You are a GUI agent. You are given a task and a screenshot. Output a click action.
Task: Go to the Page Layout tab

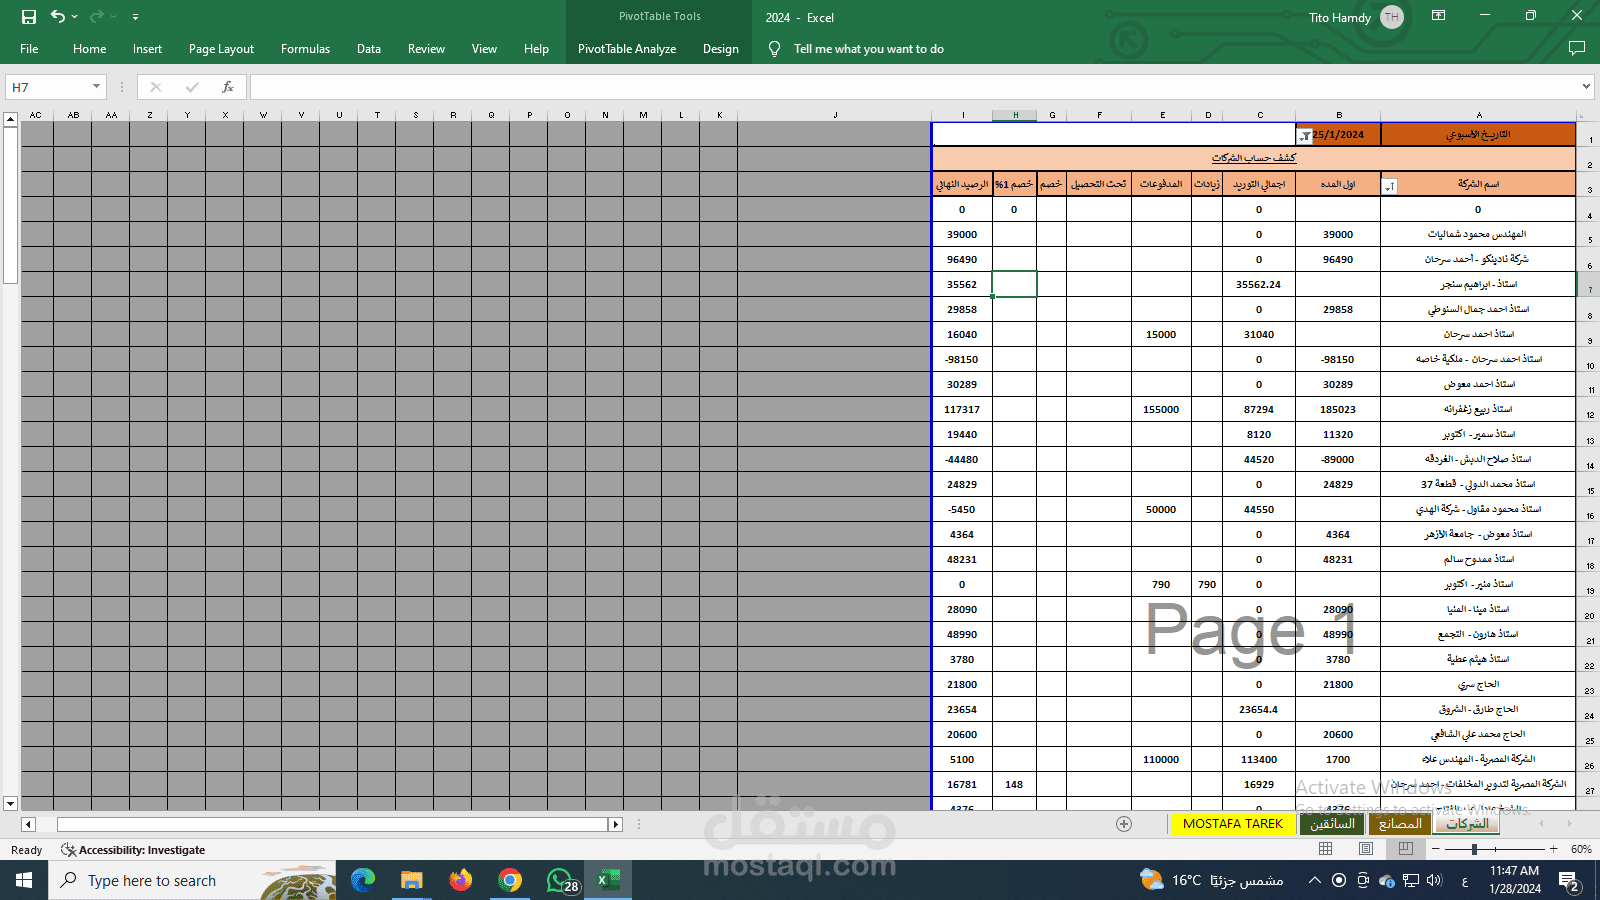(221, 49)
